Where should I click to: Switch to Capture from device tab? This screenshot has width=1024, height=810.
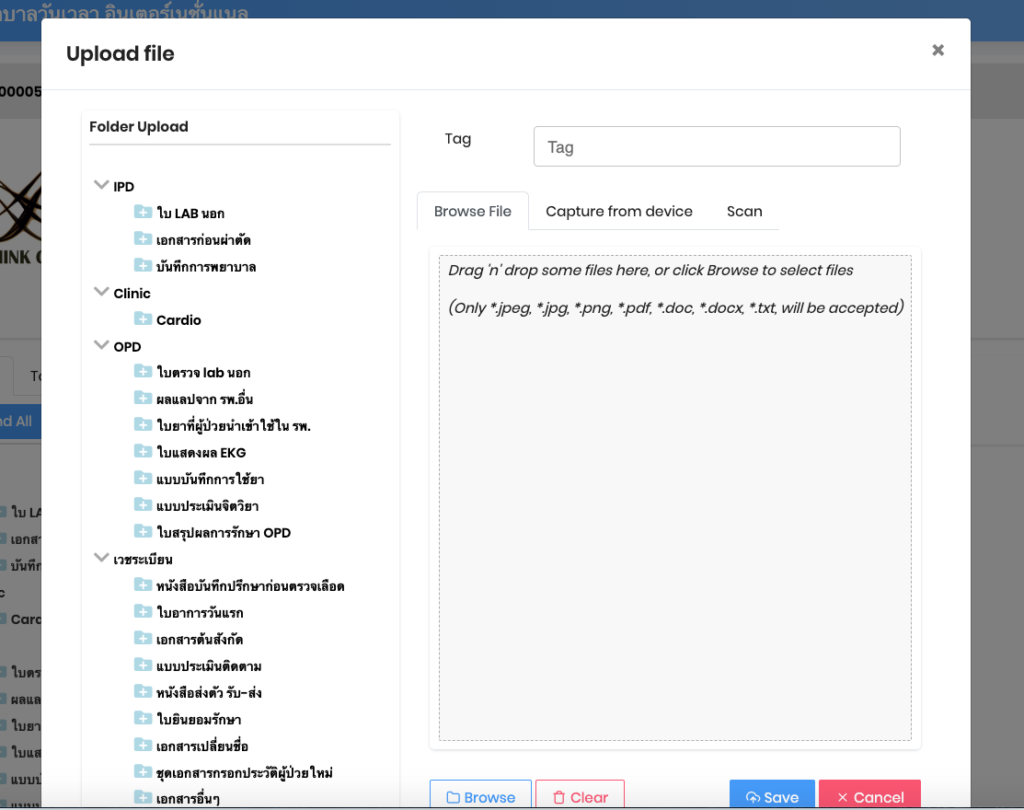pyautogui.click(x=619, y=211)
